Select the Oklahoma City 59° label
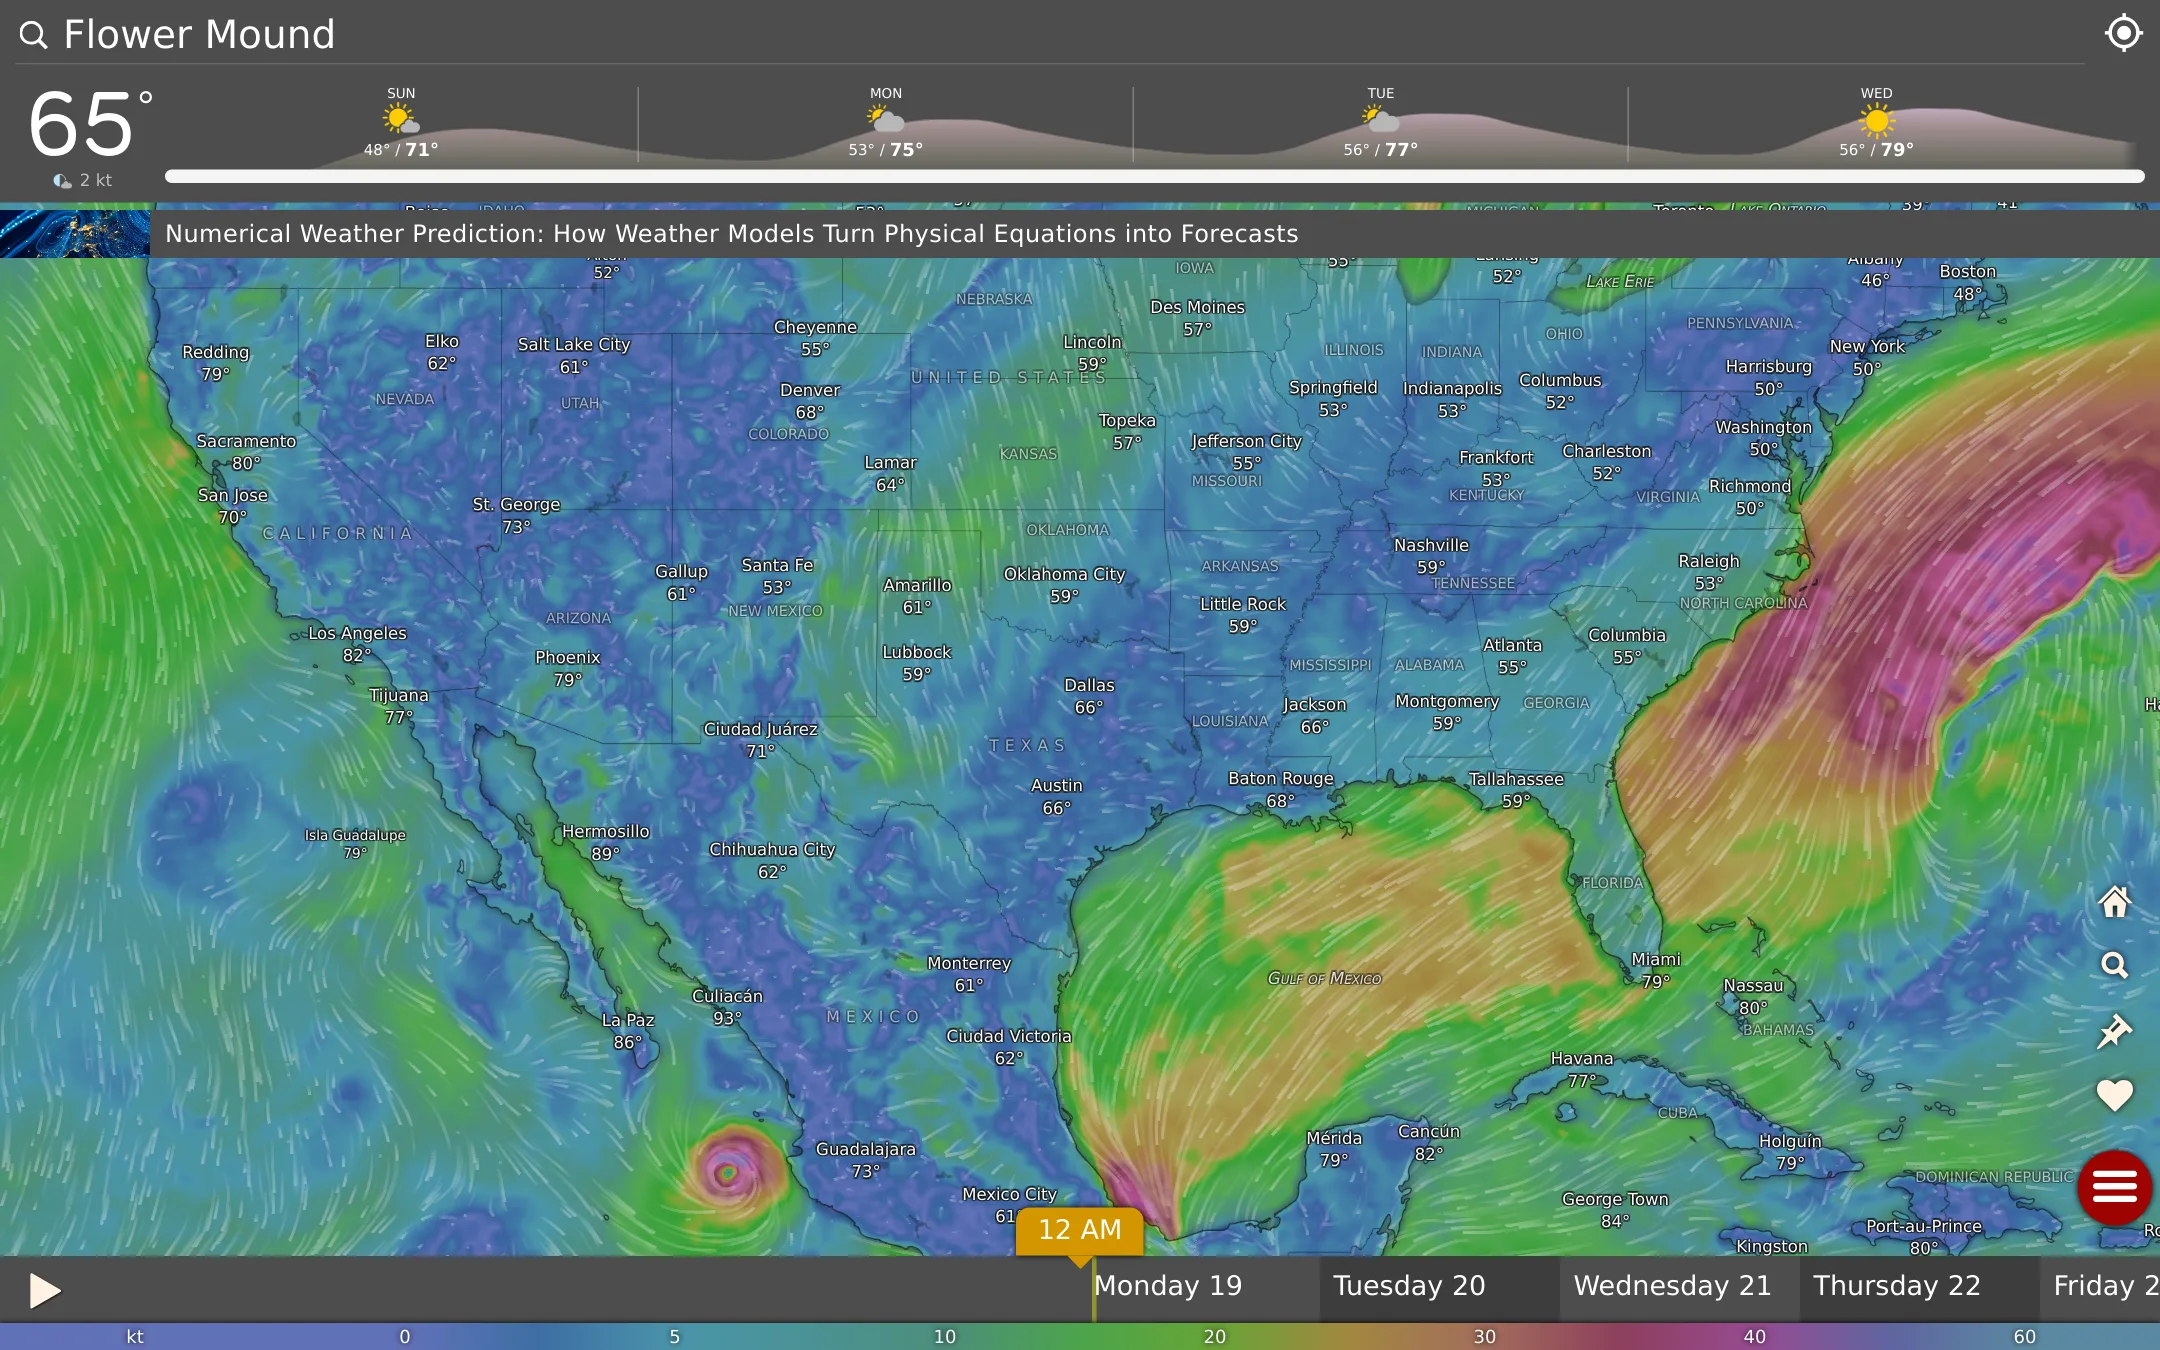2160x1350 pixels. 1064,585
